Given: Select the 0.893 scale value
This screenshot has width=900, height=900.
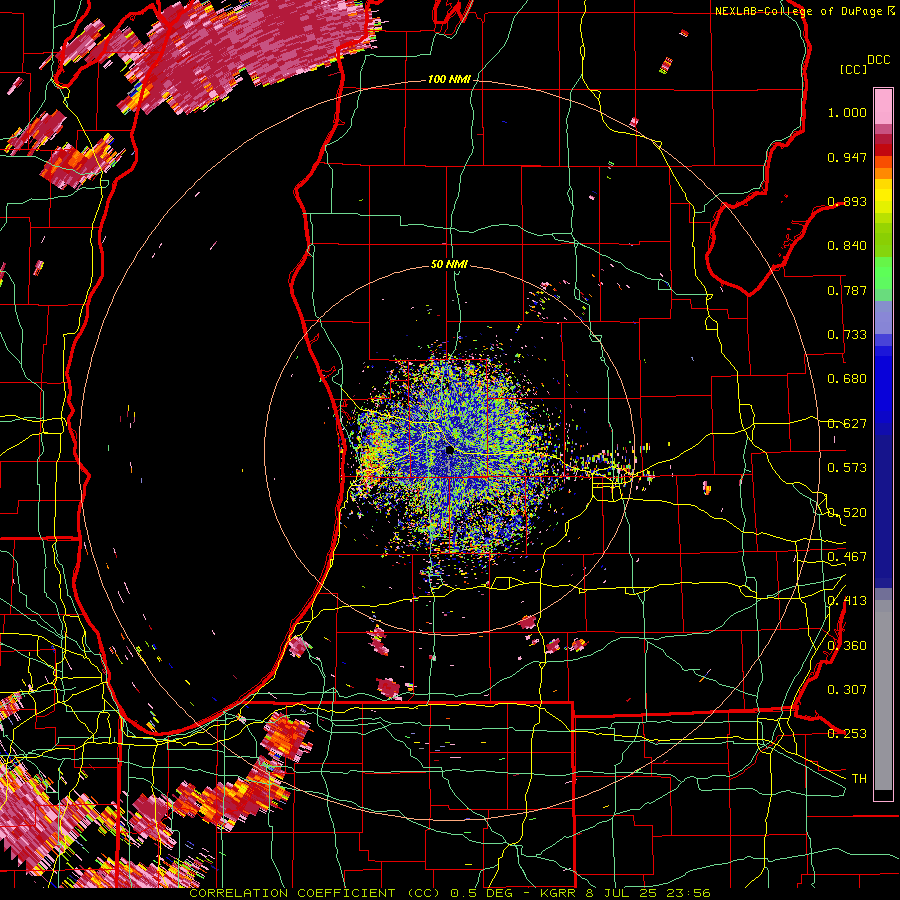Looking at the screenshot, I should 847,201.
